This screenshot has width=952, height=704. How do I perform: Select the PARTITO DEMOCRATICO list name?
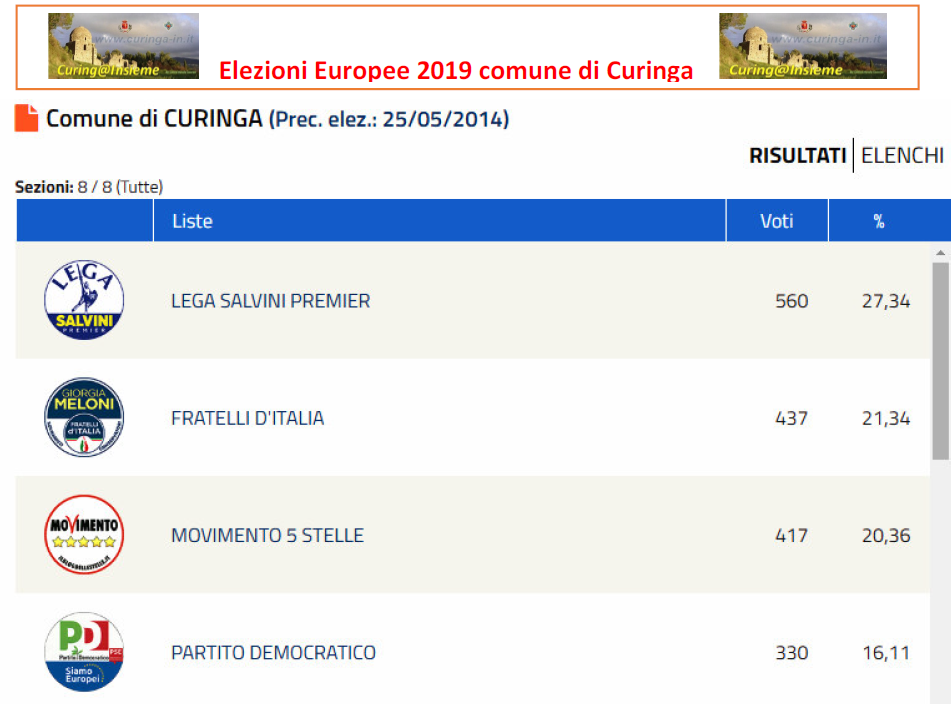pos(274,652)
